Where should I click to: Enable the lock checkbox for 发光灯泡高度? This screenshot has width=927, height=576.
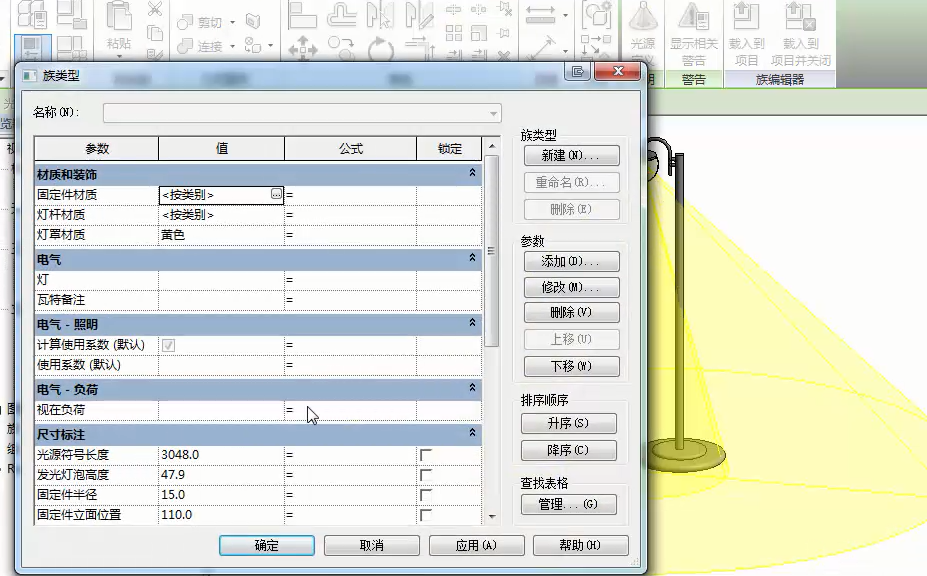coord(426,475)
